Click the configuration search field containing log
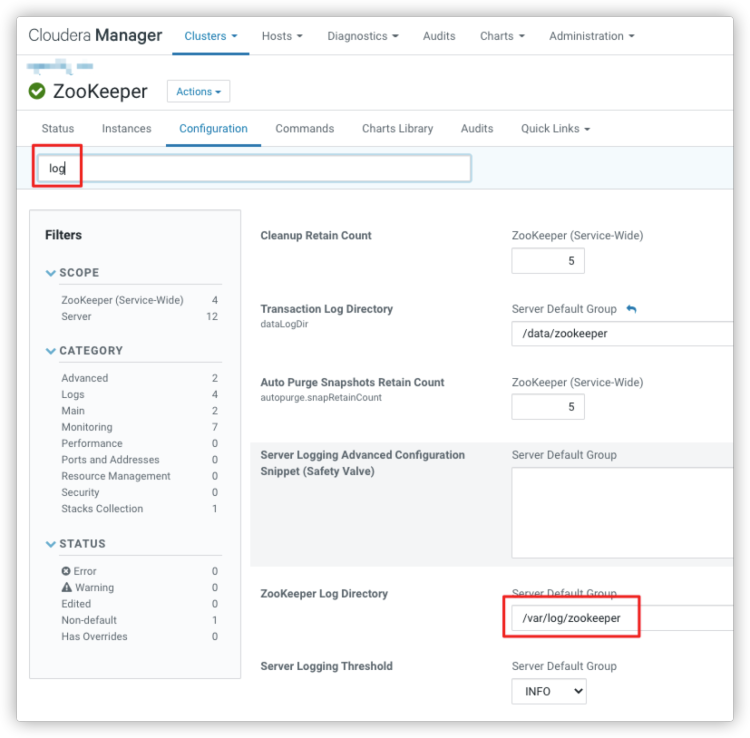Screen dimensions: 750x738 (x=254, y=168)
